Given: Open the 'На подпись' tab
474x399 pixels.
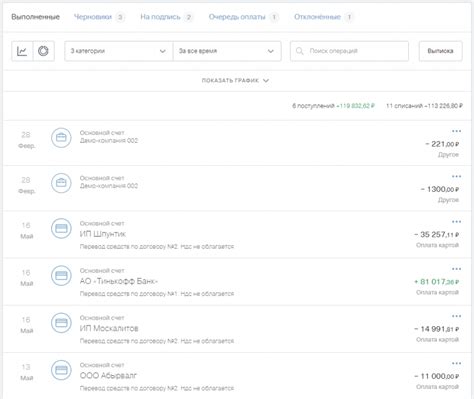Looking at the screenshot, I should pyautogui.click(x=166, y=17).
